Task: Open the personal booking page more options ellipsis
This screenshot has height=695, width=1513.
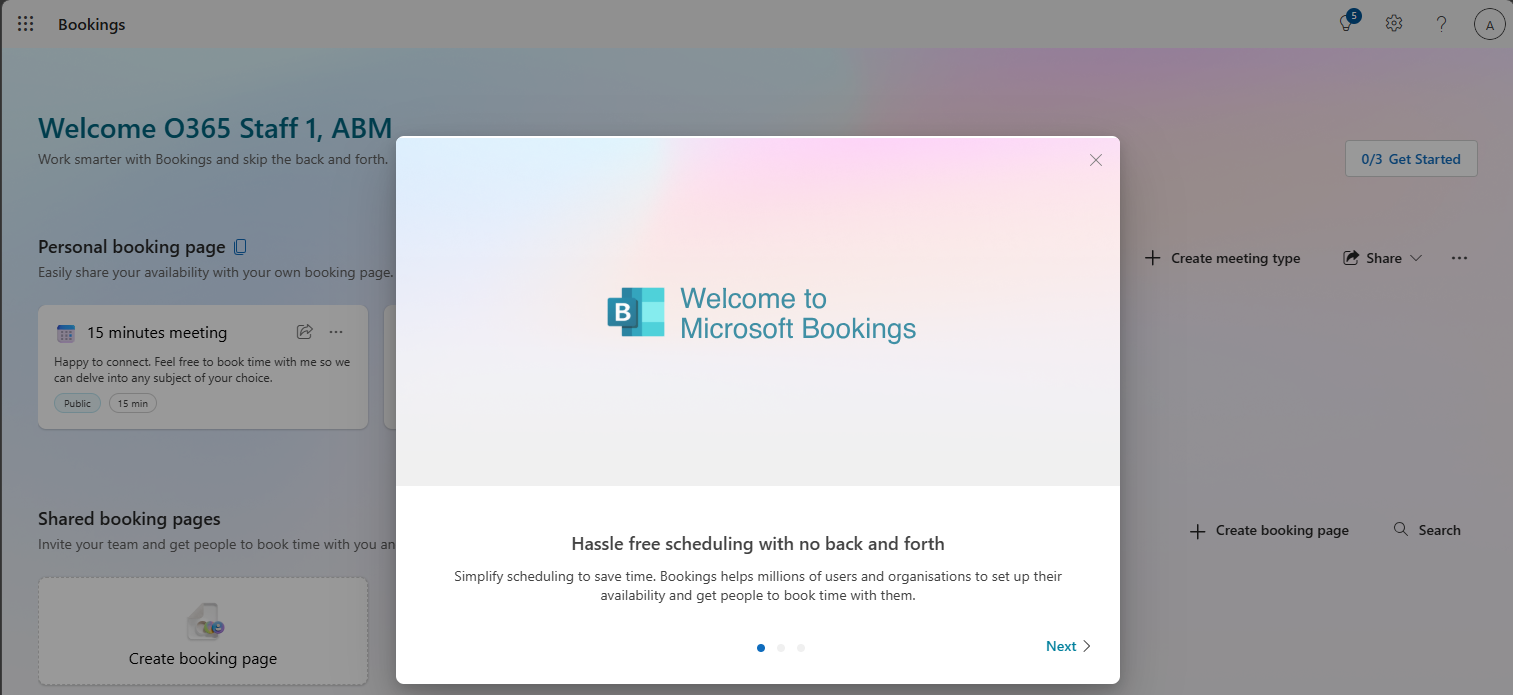Action: (1460, 258)
